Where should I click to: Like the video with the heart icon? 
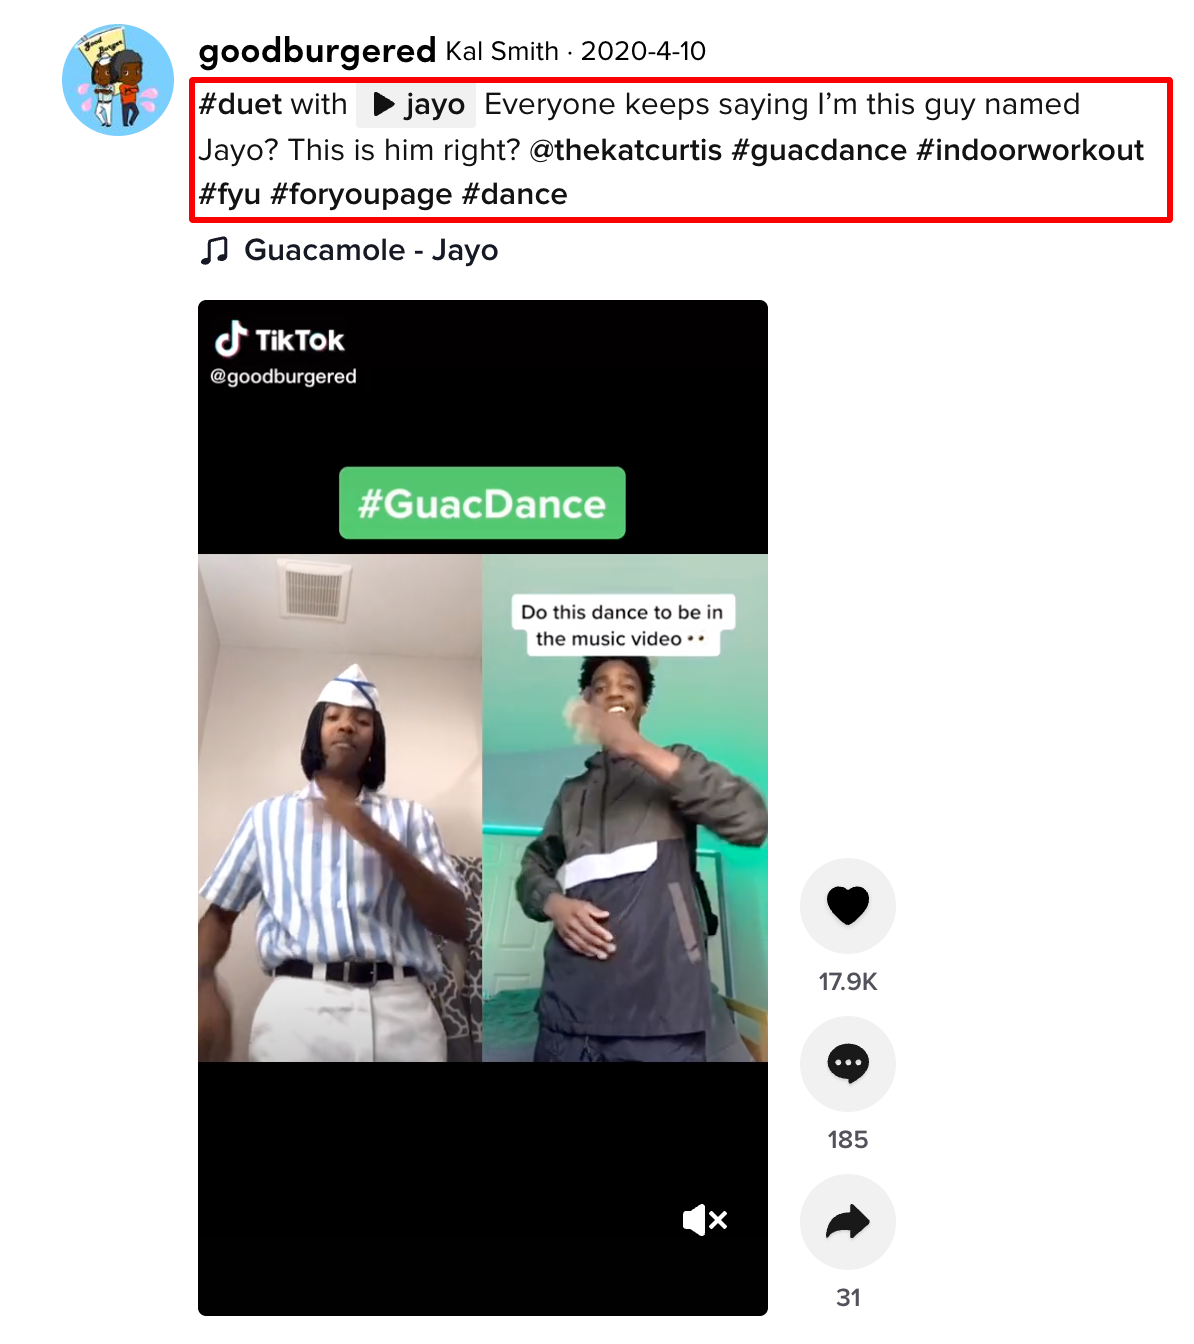847,906
